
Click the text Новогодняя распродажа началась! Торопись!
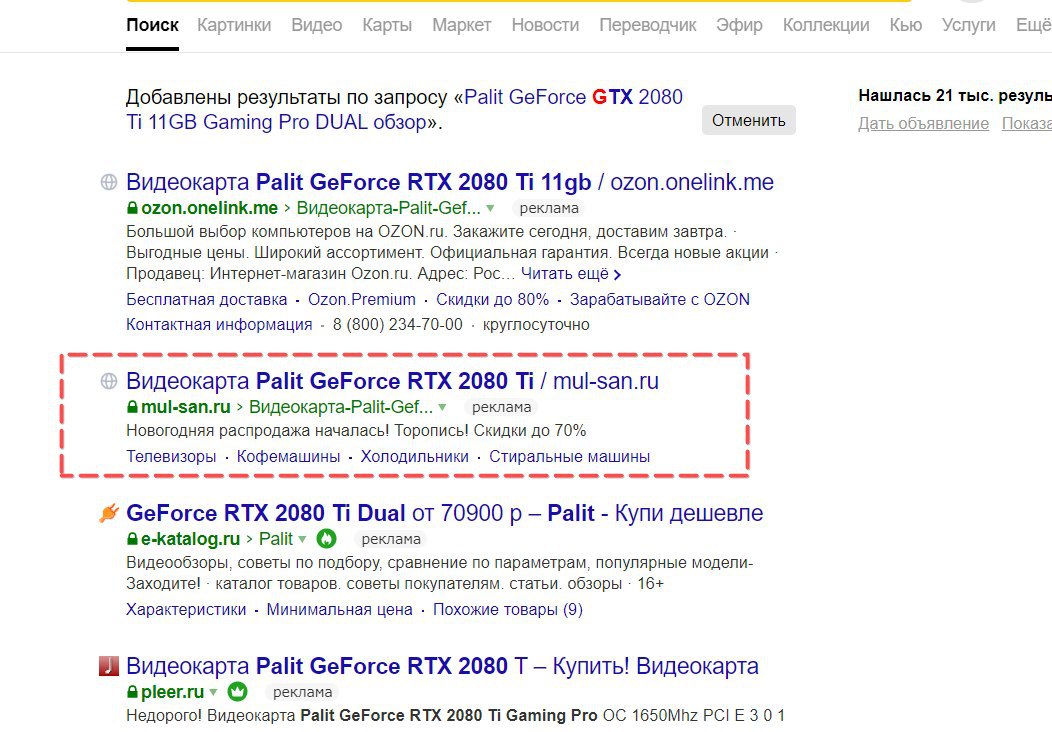pyautogui.click(x=297, y=431)
